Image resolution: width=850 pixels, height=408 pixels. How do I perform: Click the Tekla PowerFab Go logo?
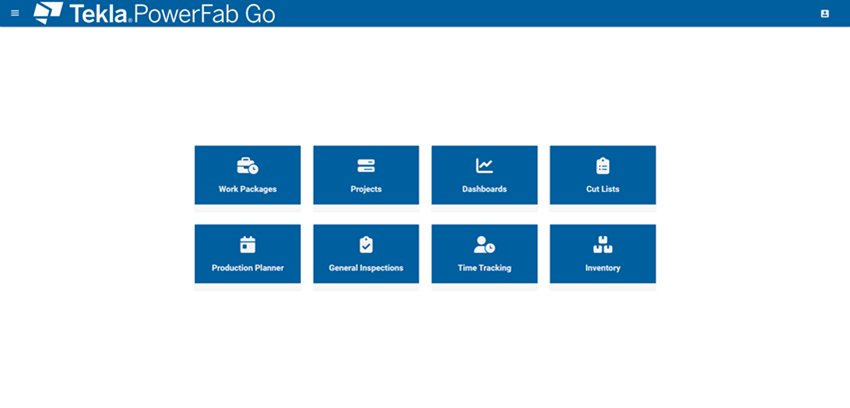154,13
